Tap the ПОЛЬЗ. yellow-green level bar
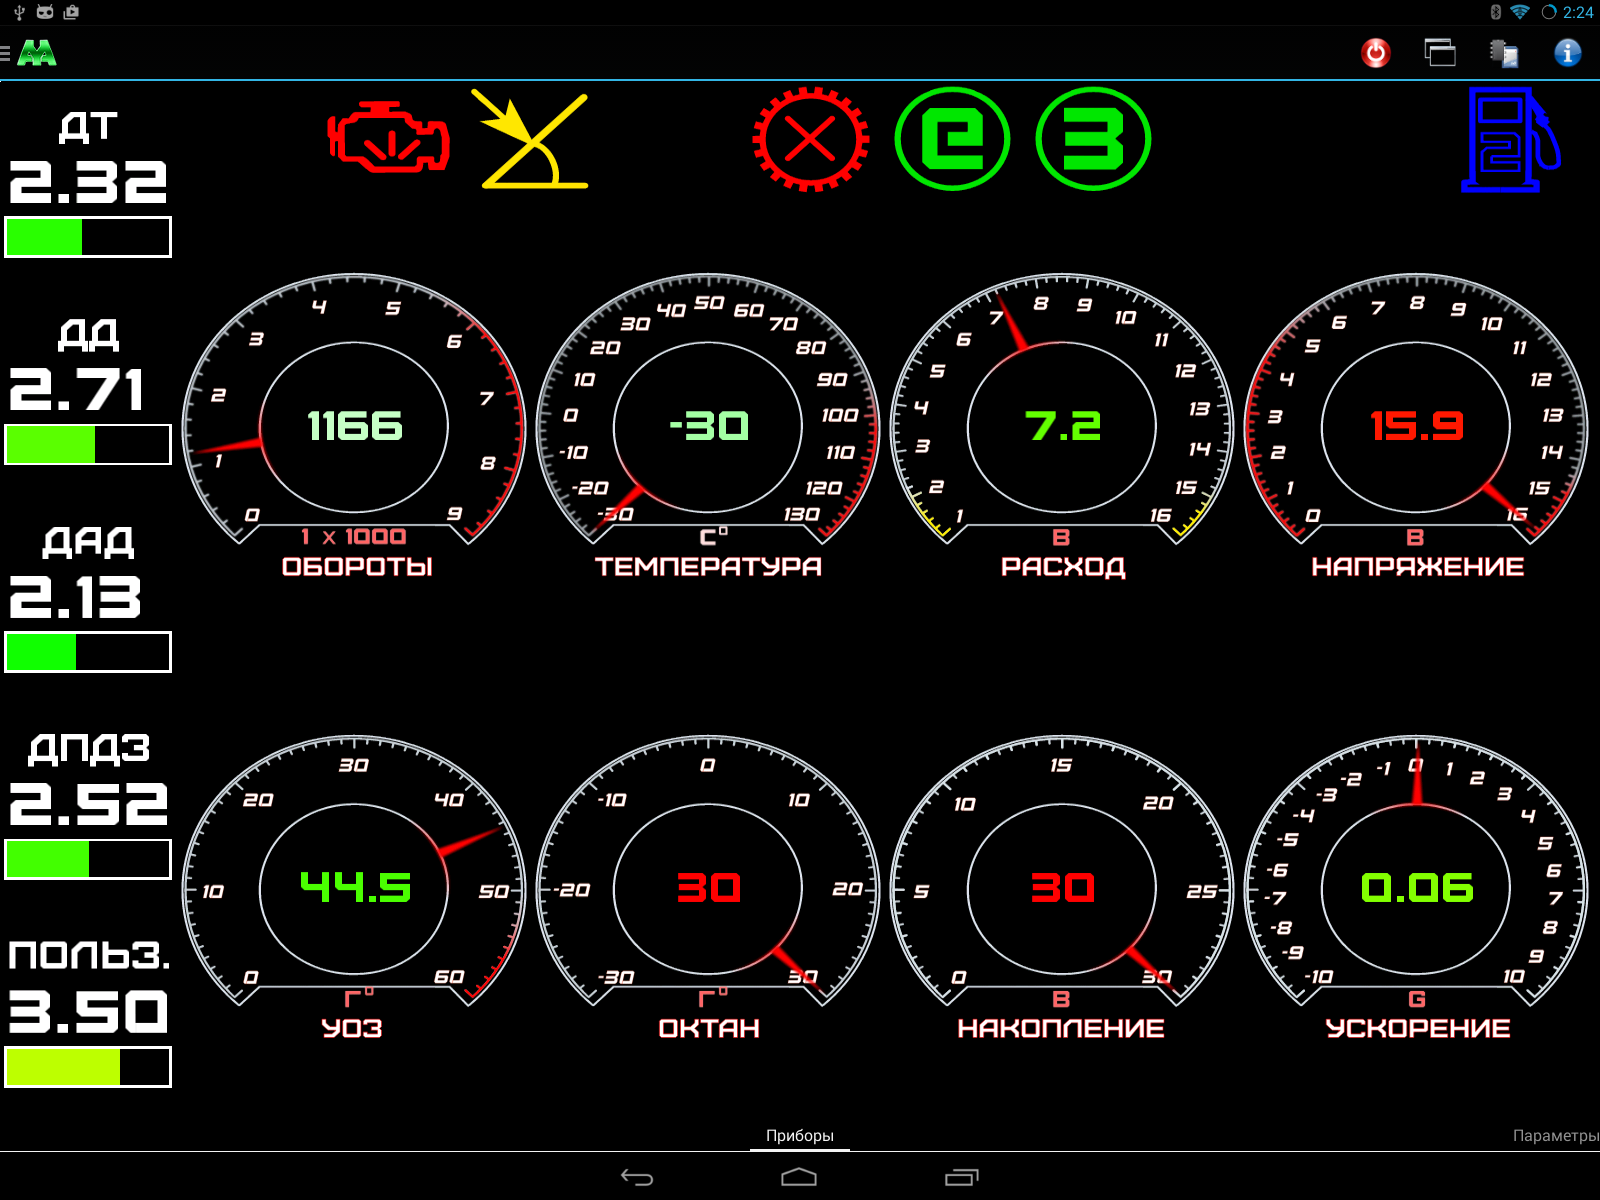This screenshot has width=1600, height=1200. point(88,1067)
